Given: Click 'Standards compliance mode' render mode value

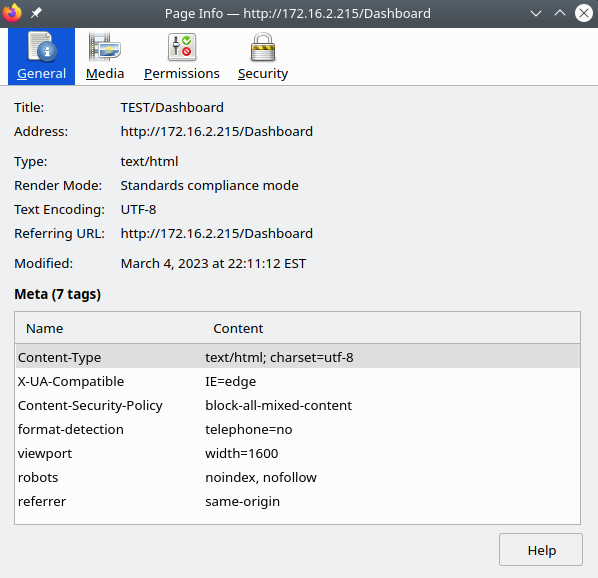Looking at the screenshot, I should click(x=209, y=186).
